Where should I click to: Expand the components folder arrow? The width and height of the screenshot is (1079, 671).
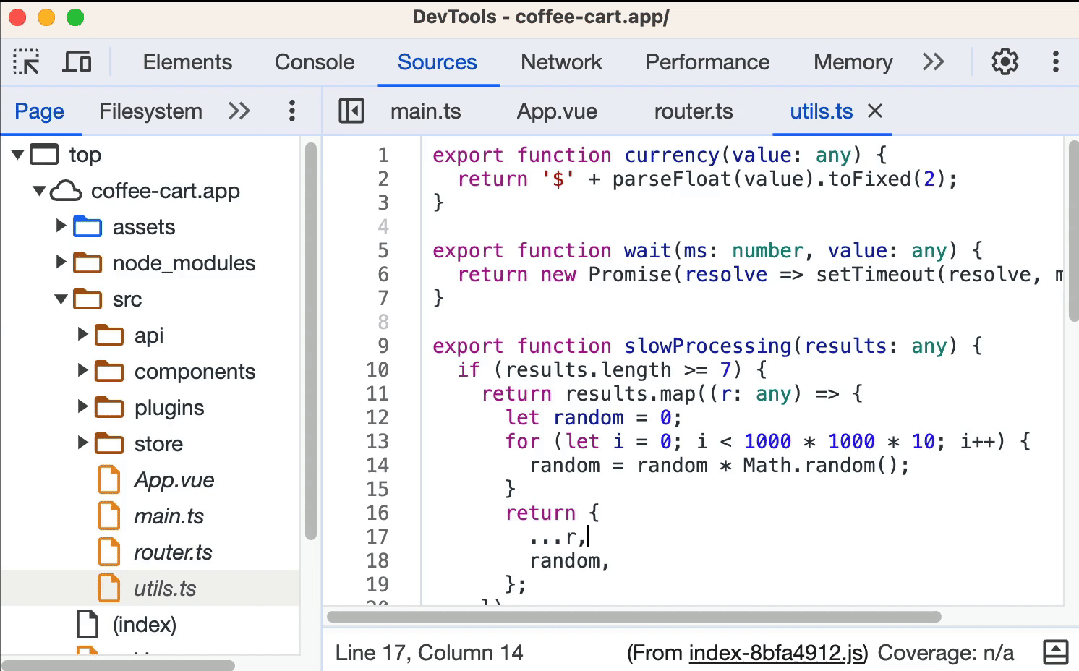pyautogui.click(x=83, y=370)
